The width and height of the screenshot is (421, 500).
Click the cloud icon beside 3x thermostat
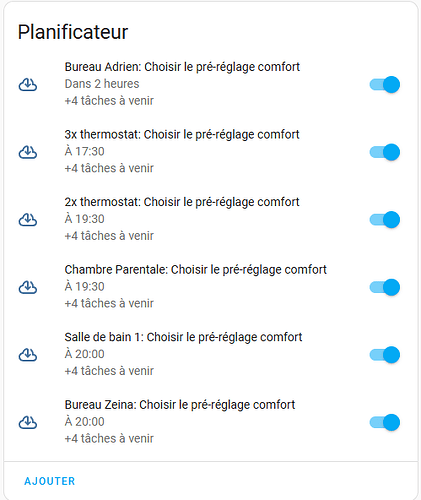(x=28, y=152)
